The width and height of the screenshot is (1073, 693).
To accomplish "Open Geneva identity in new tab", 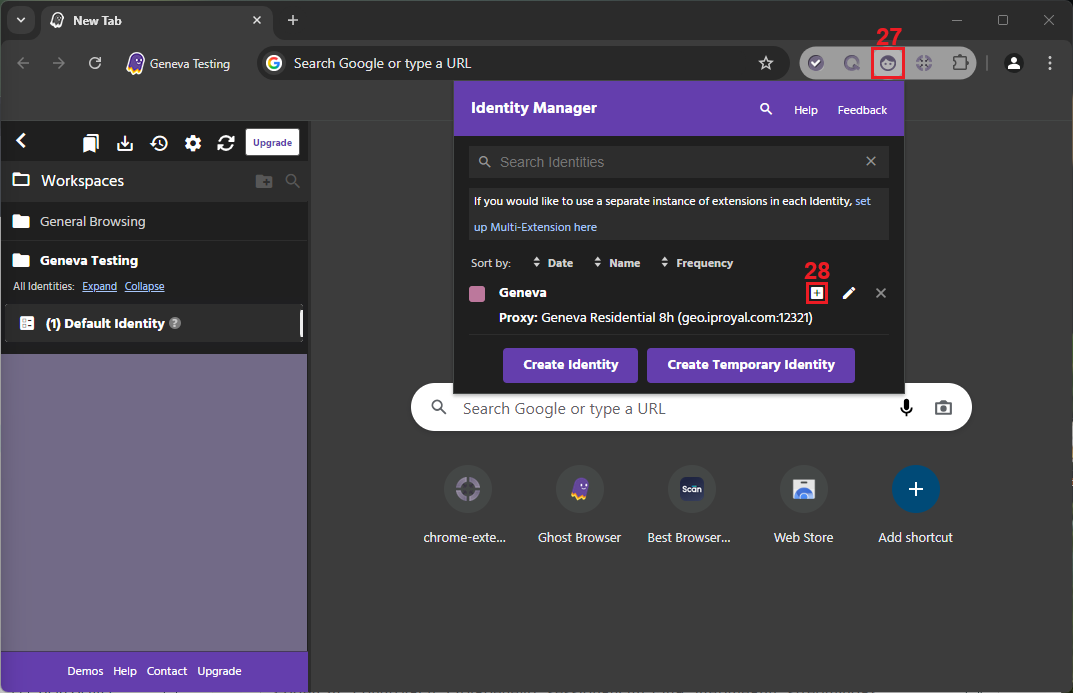I will (816, 293).
